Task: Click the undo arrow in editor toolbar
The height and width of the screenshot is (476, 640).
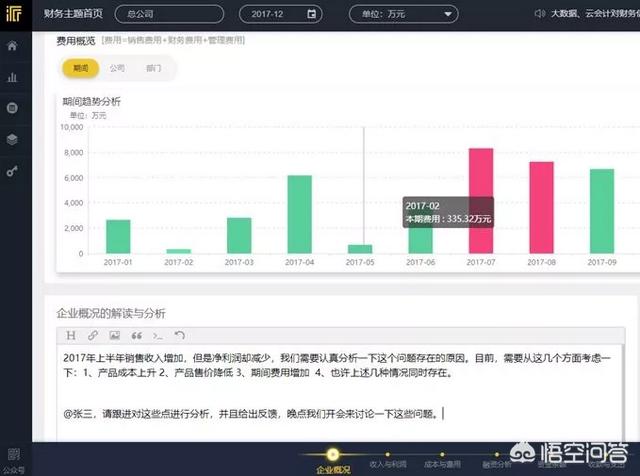Action: [x=180, y=335]
